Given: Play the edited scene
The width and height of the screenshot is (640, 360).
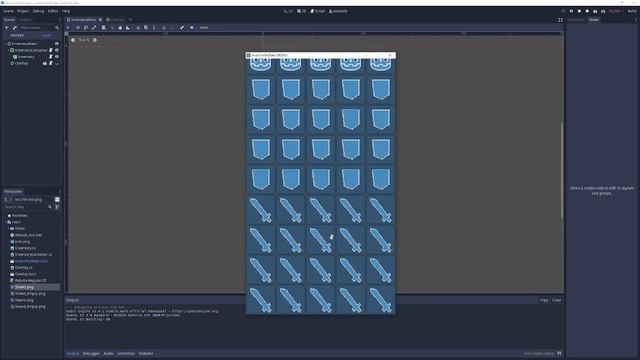Looking at the screenshot, I should tap(595, 11).
